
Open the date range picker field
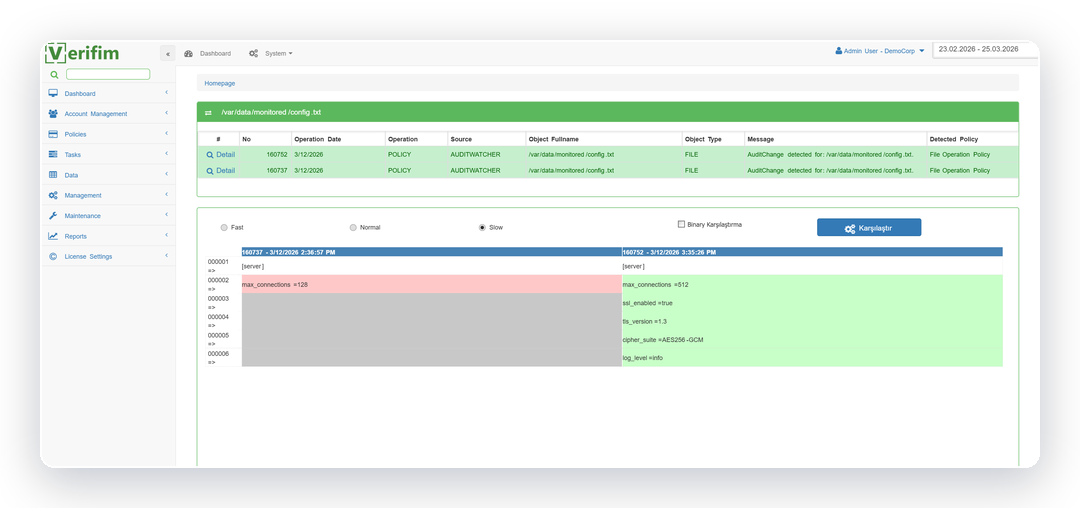click(985, 50)
